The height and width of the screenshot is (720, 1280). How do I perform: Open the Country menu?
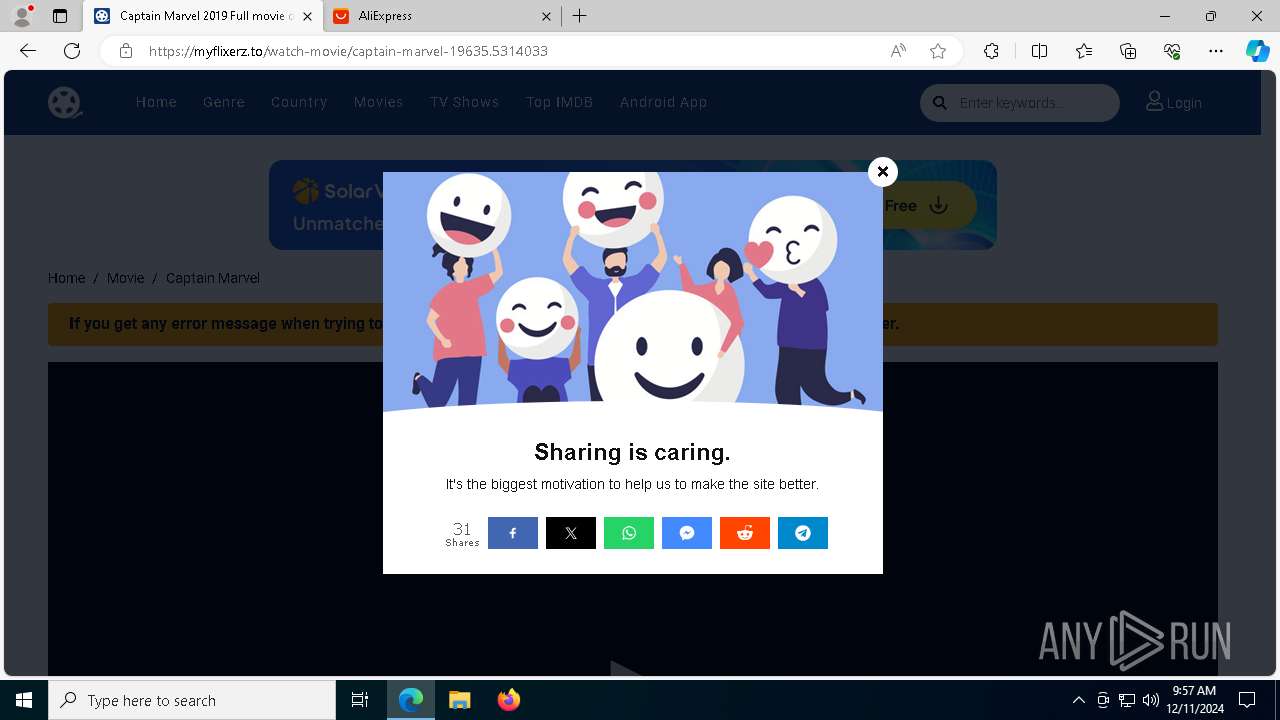pos(299,102)
